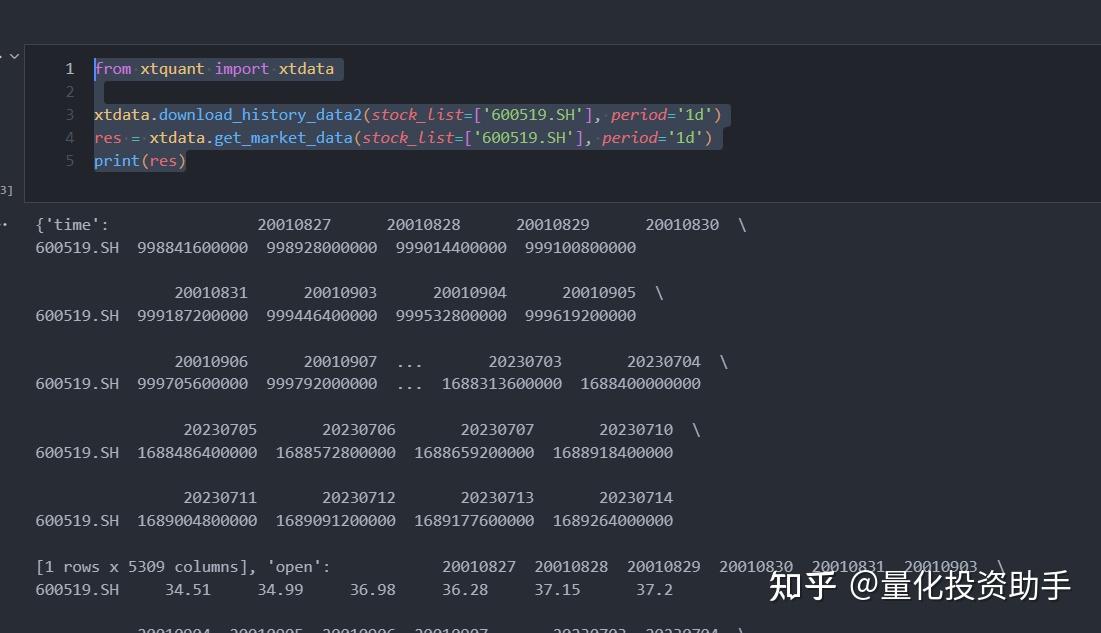This screenshot has width=1101, height=633.
Task: Open the @量化投资助手 author link
Action: pos(959,588)
